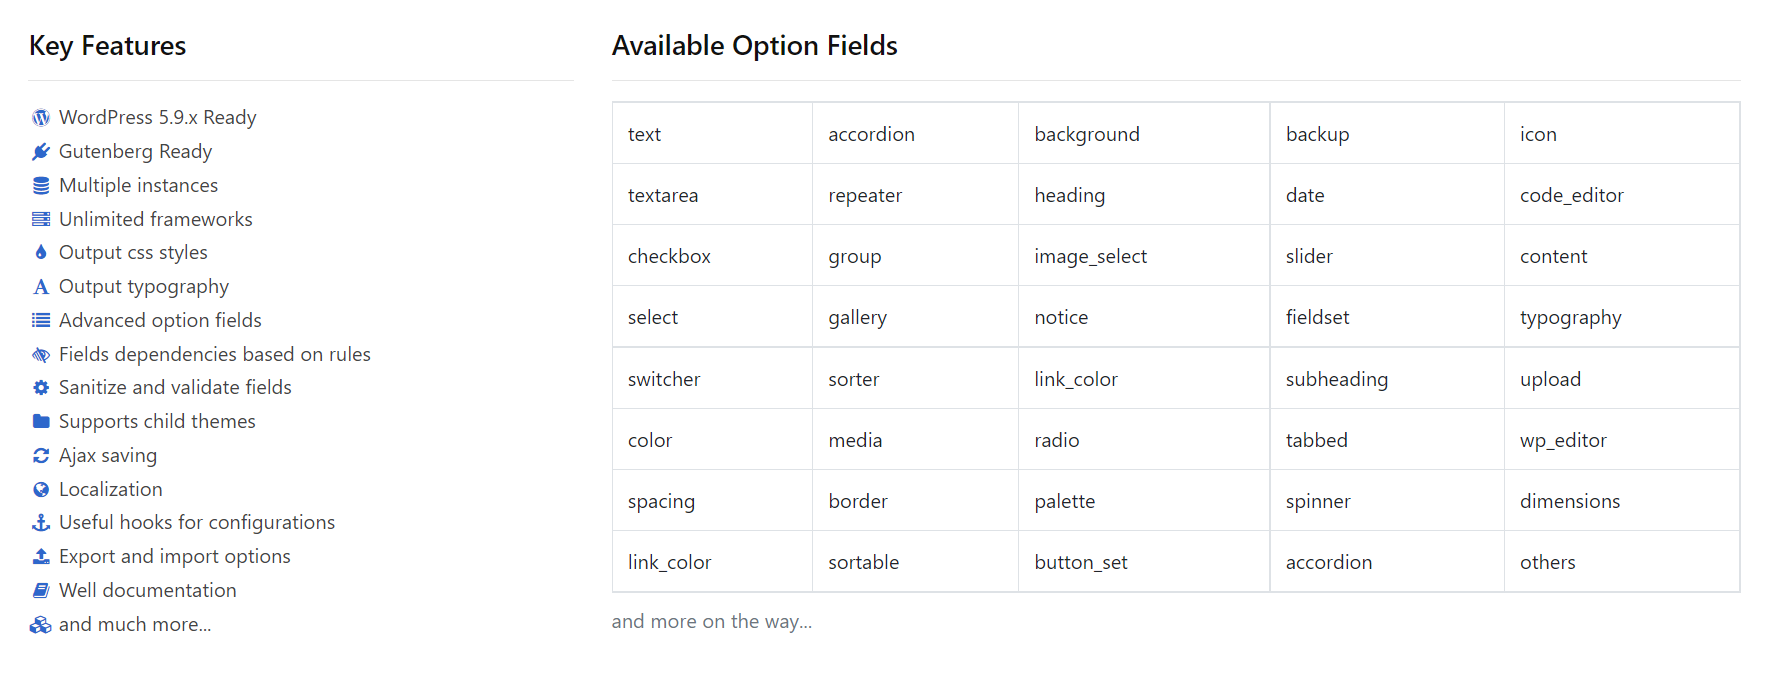This screenshot has width=1777, height=678.
Task: Click the database icon beside Multiple instances
Action: click(x=41, y=186)
